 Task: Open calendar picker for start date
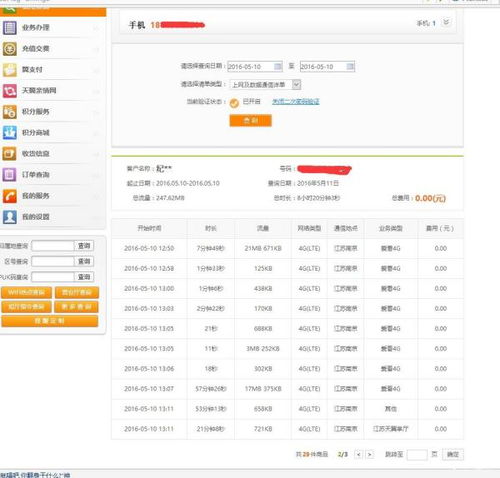pyautogui.click(x=278, y=66)
